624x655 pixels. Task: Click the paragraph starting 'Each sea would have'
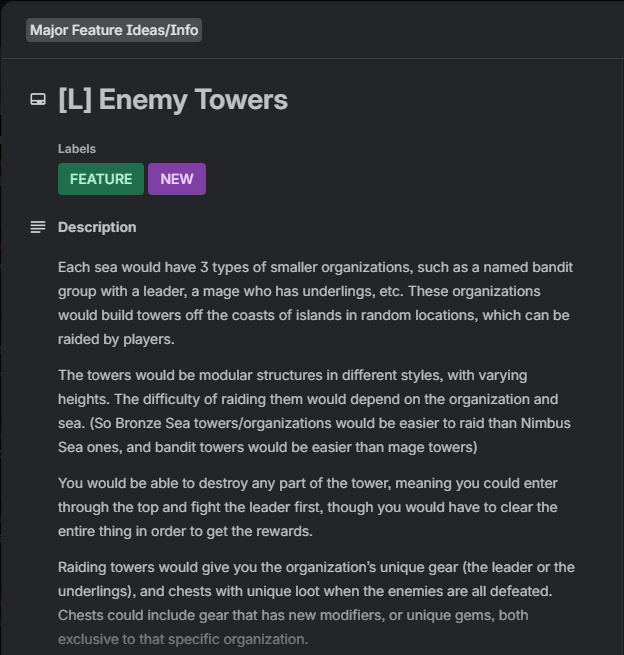click(x=315, y=303)
